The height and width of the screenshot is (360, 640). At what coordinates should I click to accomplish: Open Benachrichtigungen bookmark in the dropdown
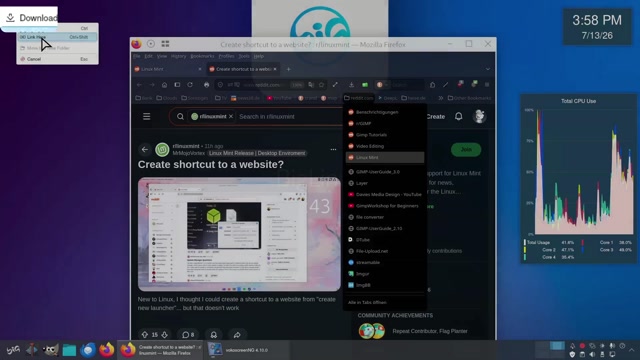pos(384,112)
